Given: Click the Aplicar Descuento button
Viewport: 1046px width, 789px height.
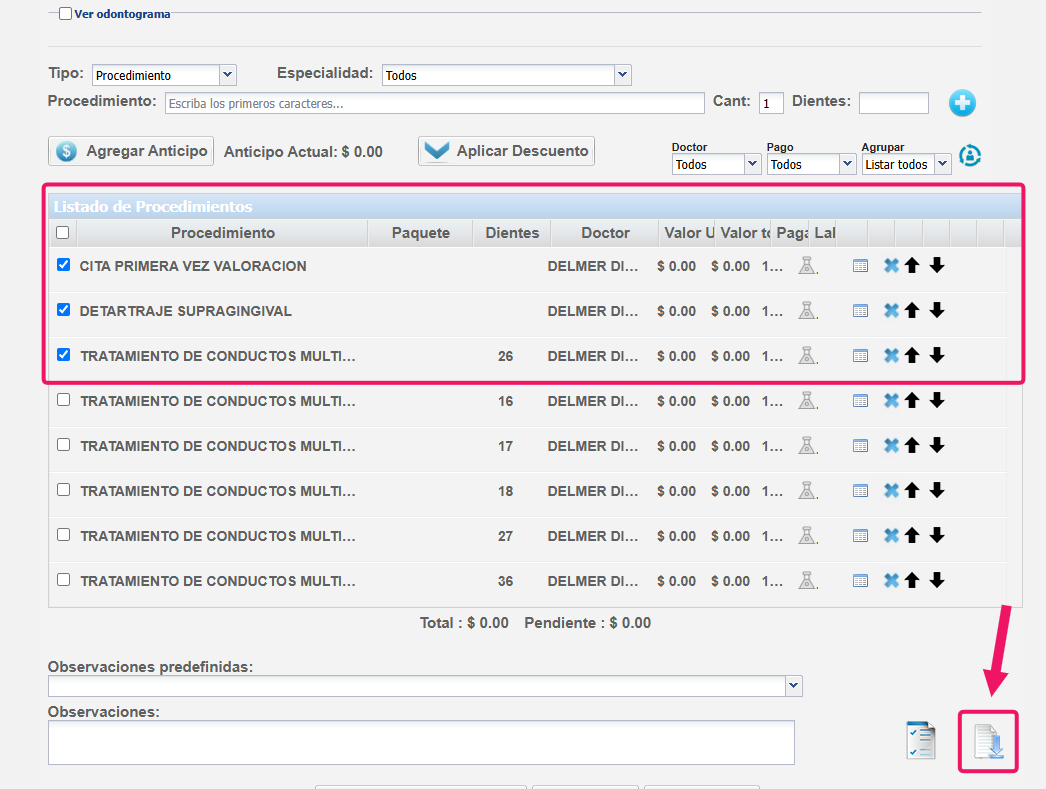Looking at the screenshot, I should (x=506, y=151).
